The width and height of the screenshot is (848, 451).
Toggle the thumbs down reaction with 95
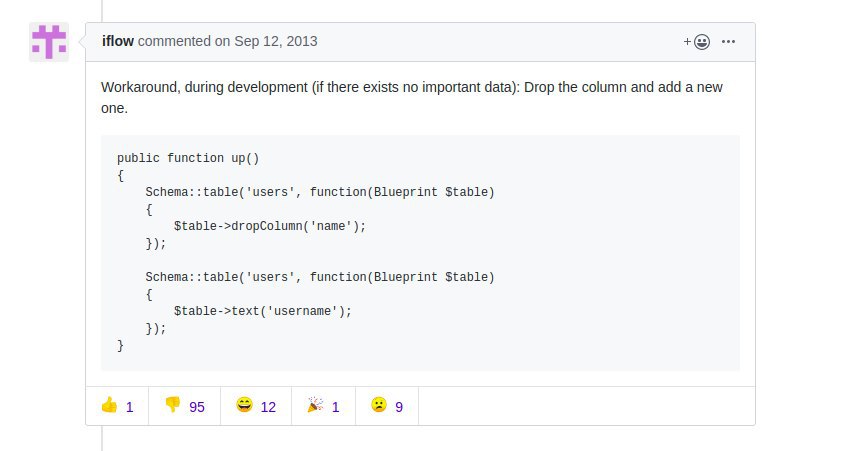184,406
